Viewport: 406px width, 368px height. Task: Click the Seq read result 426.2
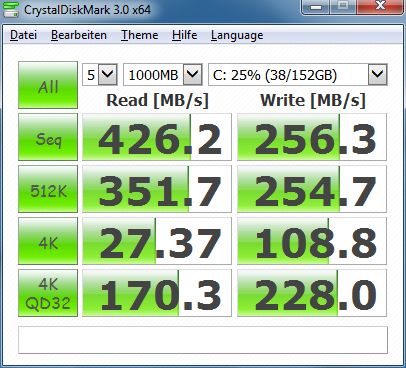coord(157,137)
